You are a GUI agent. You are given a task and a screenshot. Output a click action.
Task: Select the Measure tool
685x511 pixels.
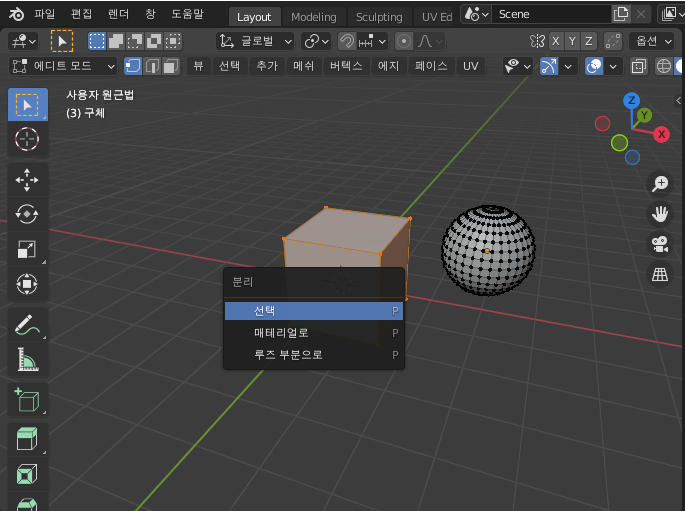(x=28, y=359)
